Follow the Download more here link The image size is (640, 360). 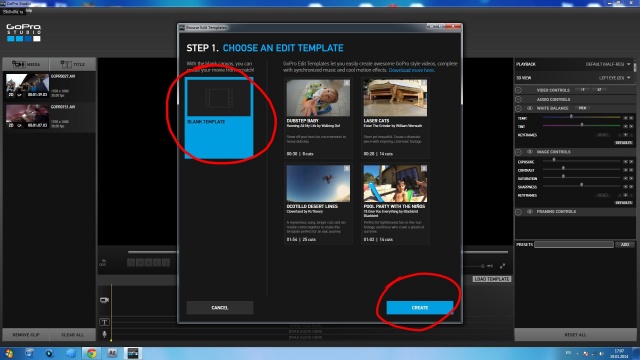411,70
